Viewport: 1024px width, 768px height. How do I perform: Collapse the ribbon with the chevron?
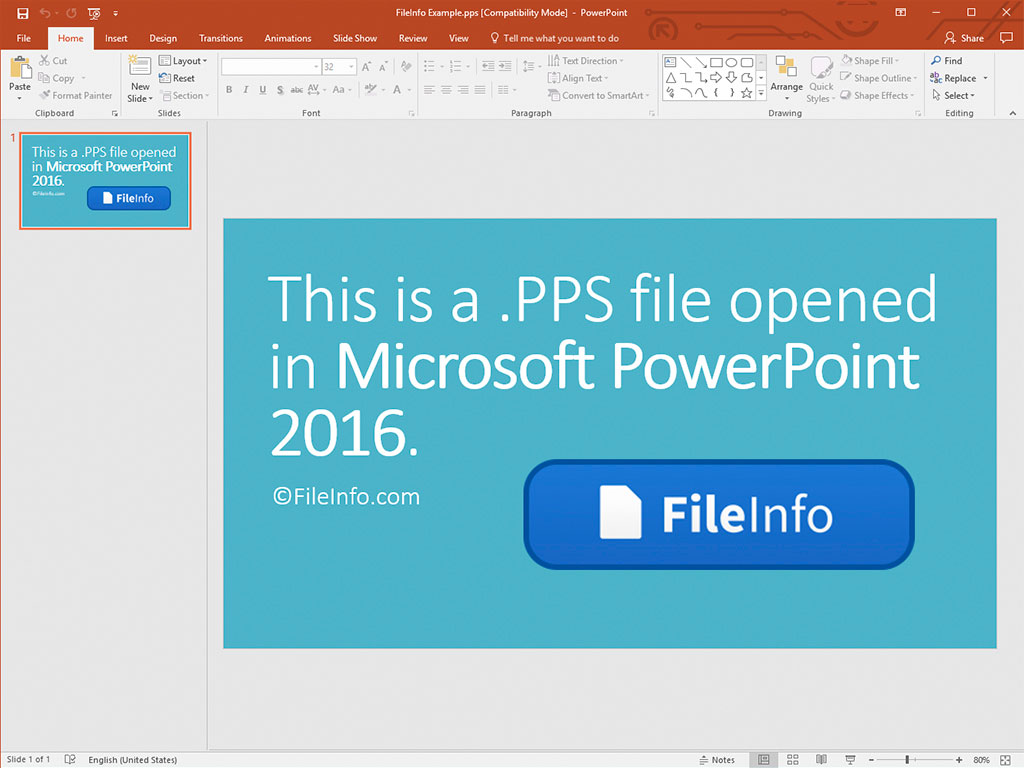1012,113
